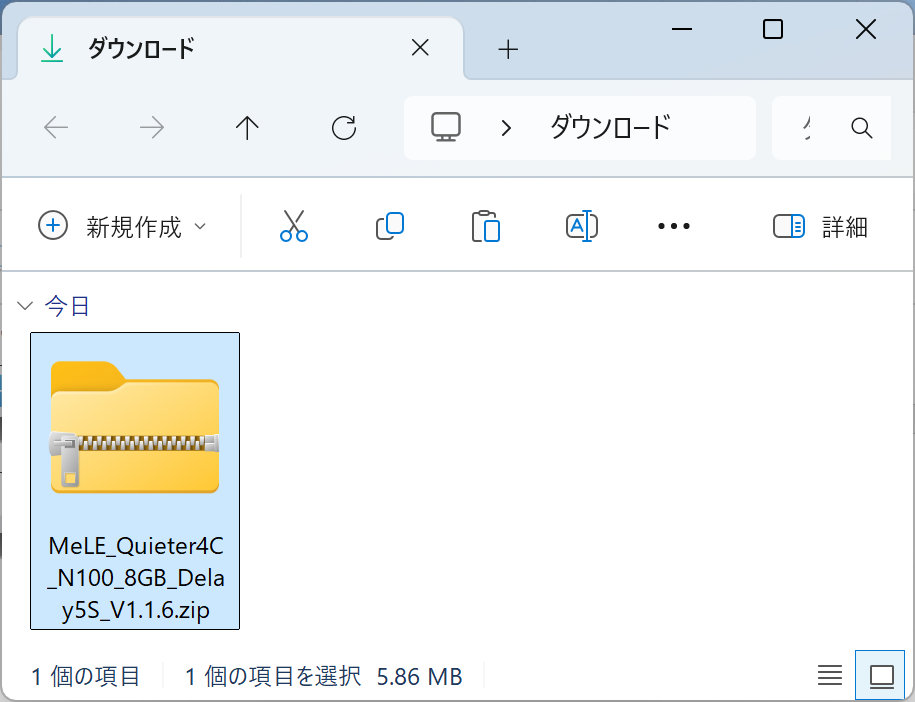
Task: Navigate up one folder level
Action: (247, 128)
